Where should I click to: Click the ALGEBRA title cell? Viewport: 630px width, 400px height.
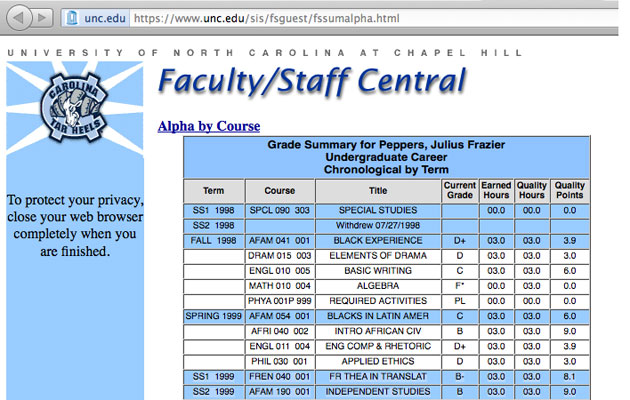coord(378,286)
